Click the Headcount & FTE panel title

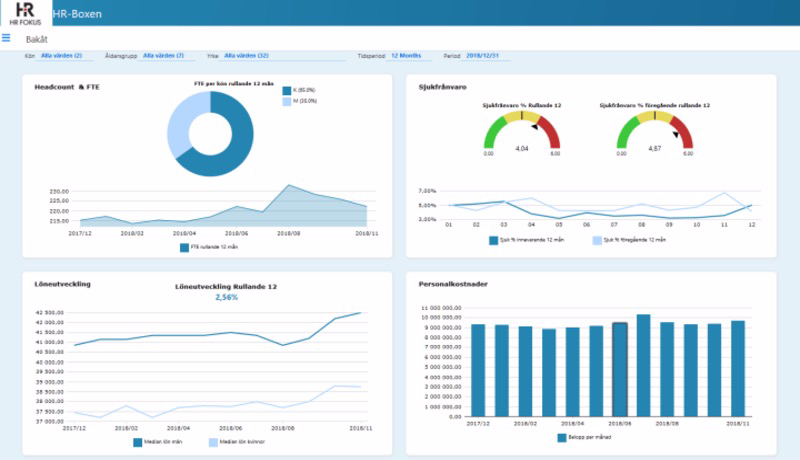[67, 87]
